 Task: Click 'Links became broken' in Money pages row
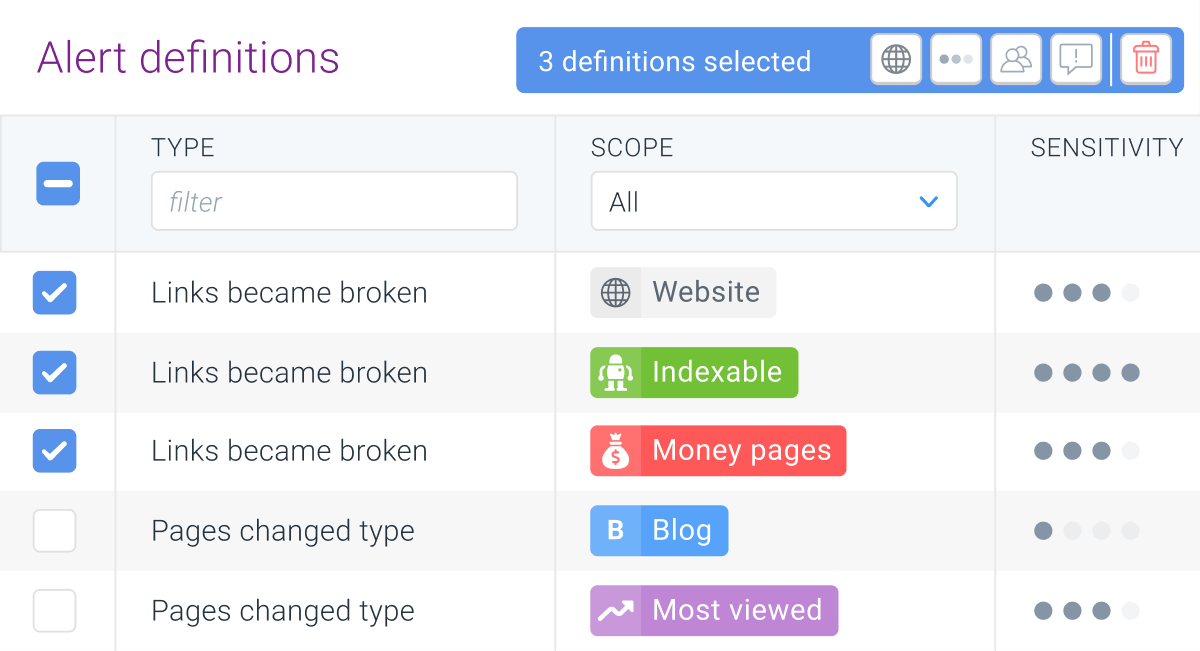click(x=289, y=451)
